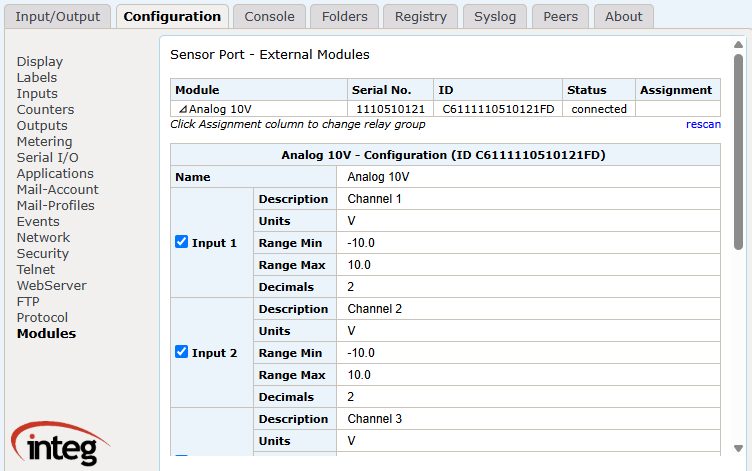Screen dimensions: 752x471
Task: Edit Input 2 Range Min value
Action: click(528, 353)
